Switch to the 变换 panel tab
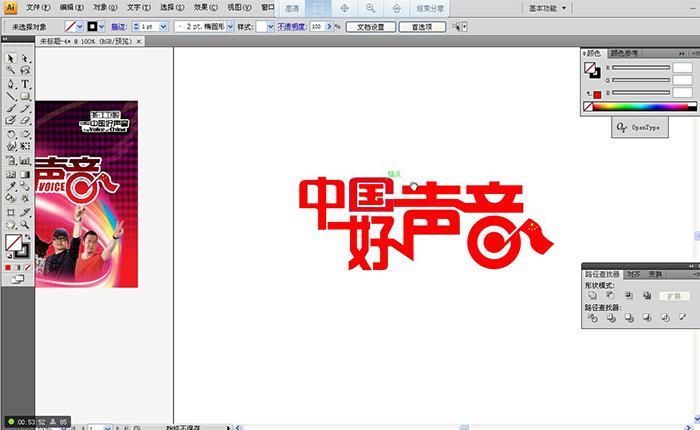 tap(655, 274)
